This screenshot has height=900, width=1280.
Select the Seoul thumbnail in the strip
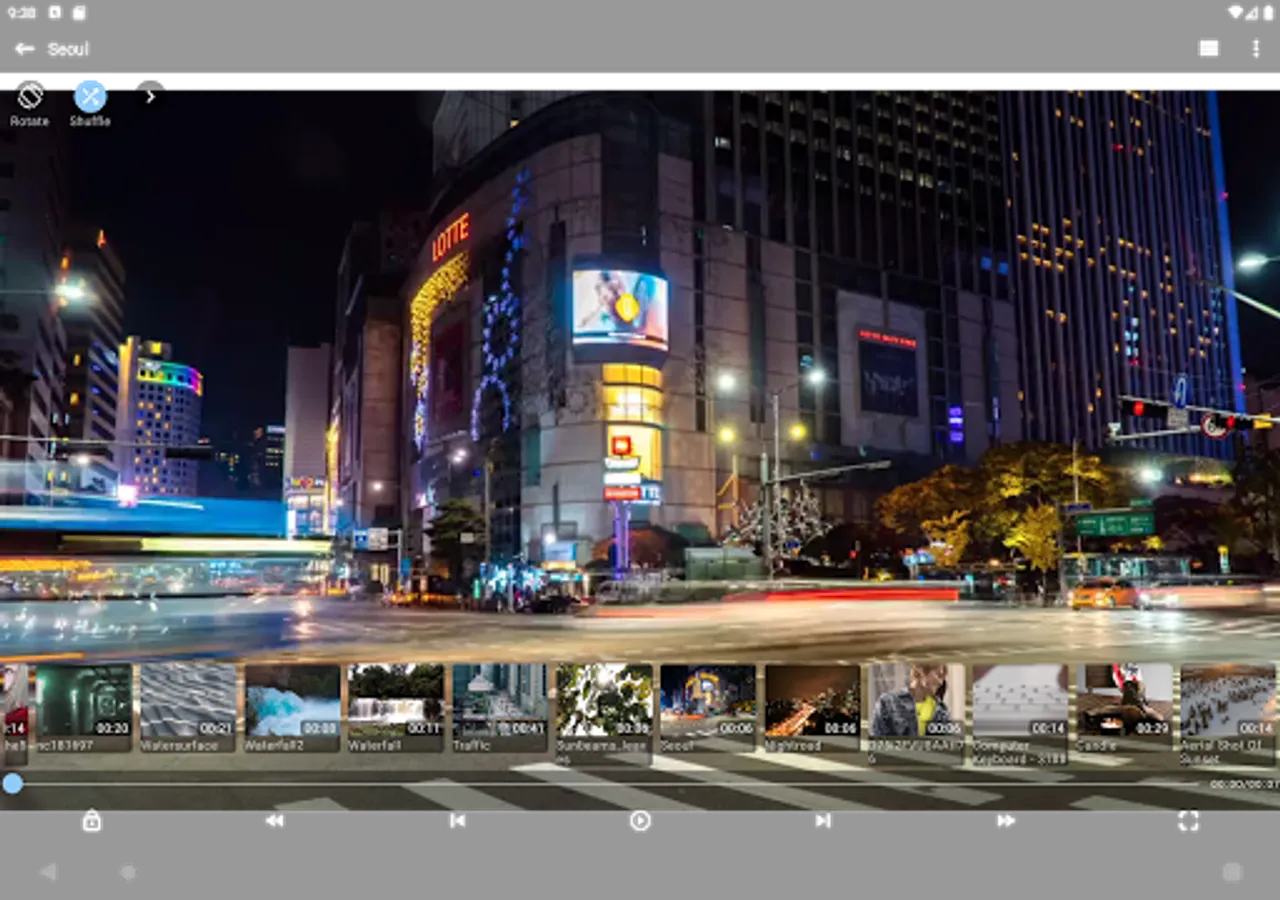pyautogui.click(x=708, y=707)
